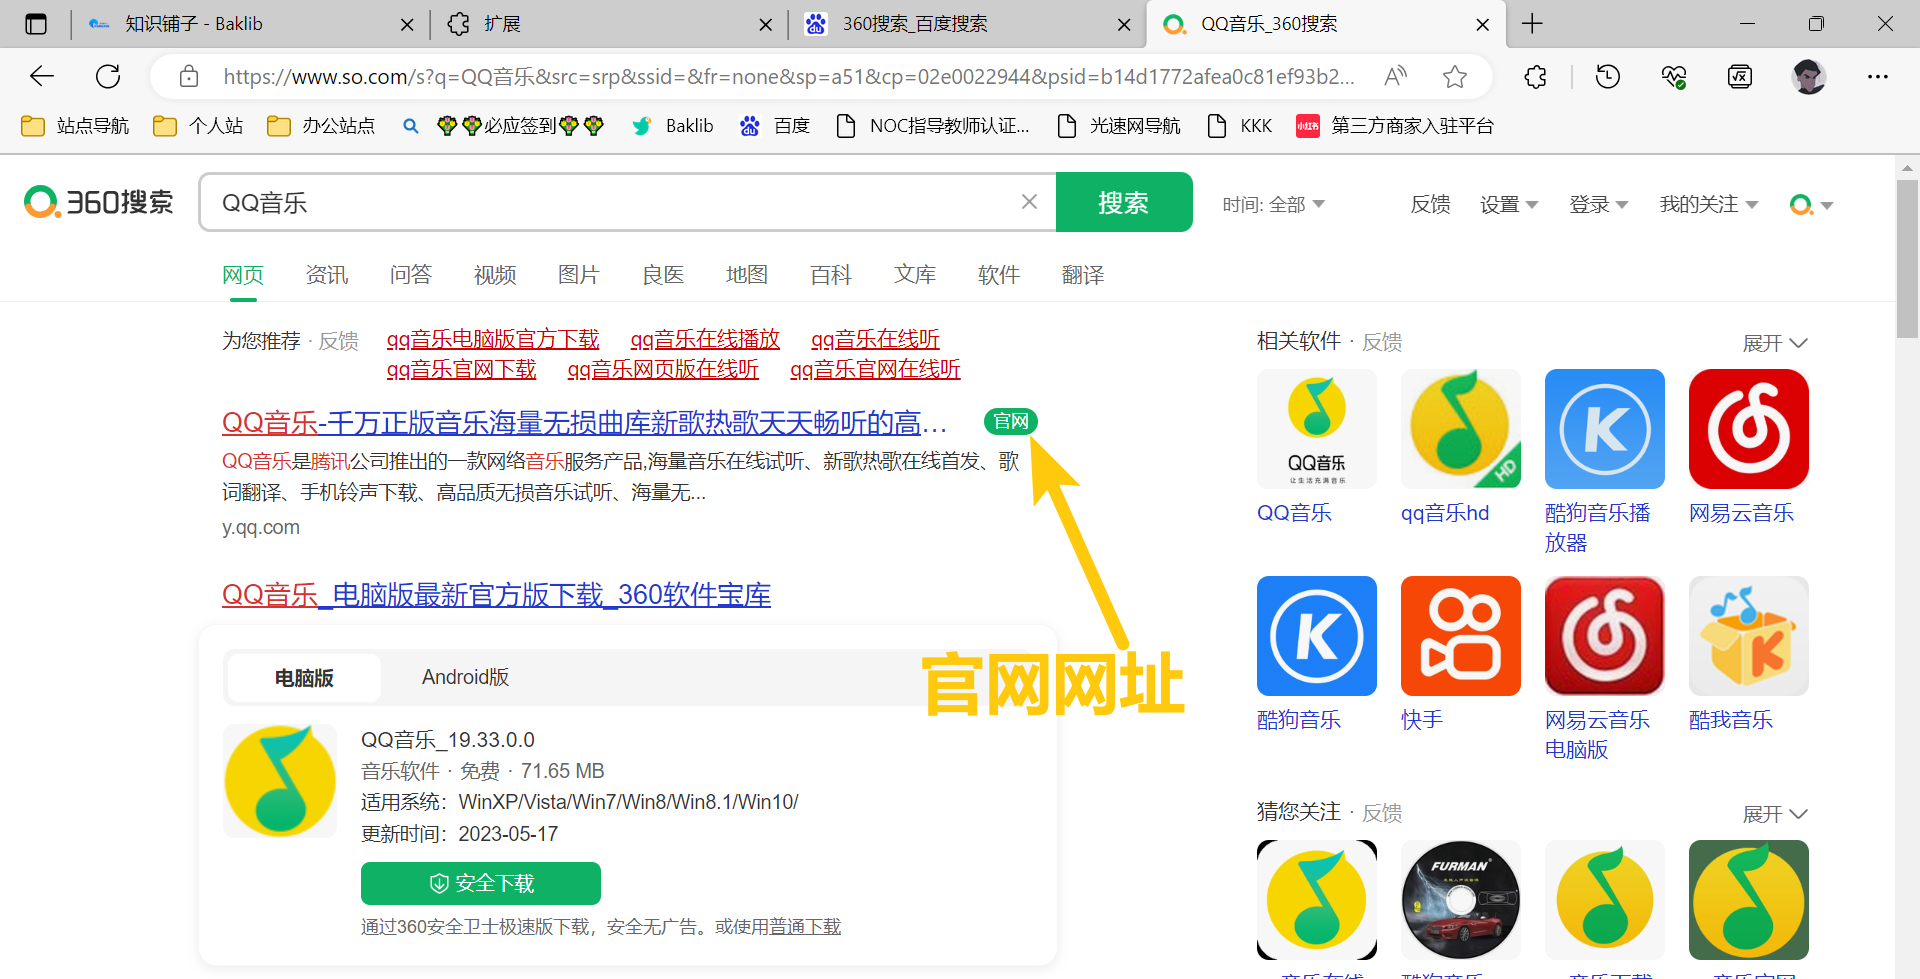1920x979 pixels.
Task: Open the 登录 dropdown menu
Action: point(1598,204)
